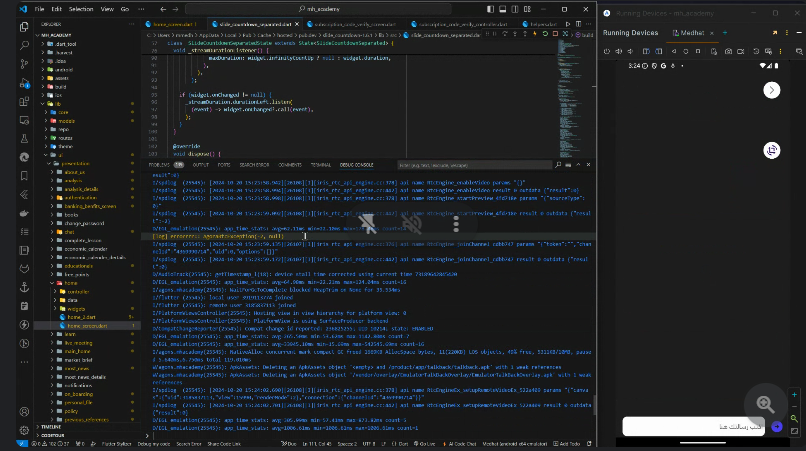806x451 pixels.
Task: Toggle the Primary Side Bar layout icon
Action: (x=490, y=9)
